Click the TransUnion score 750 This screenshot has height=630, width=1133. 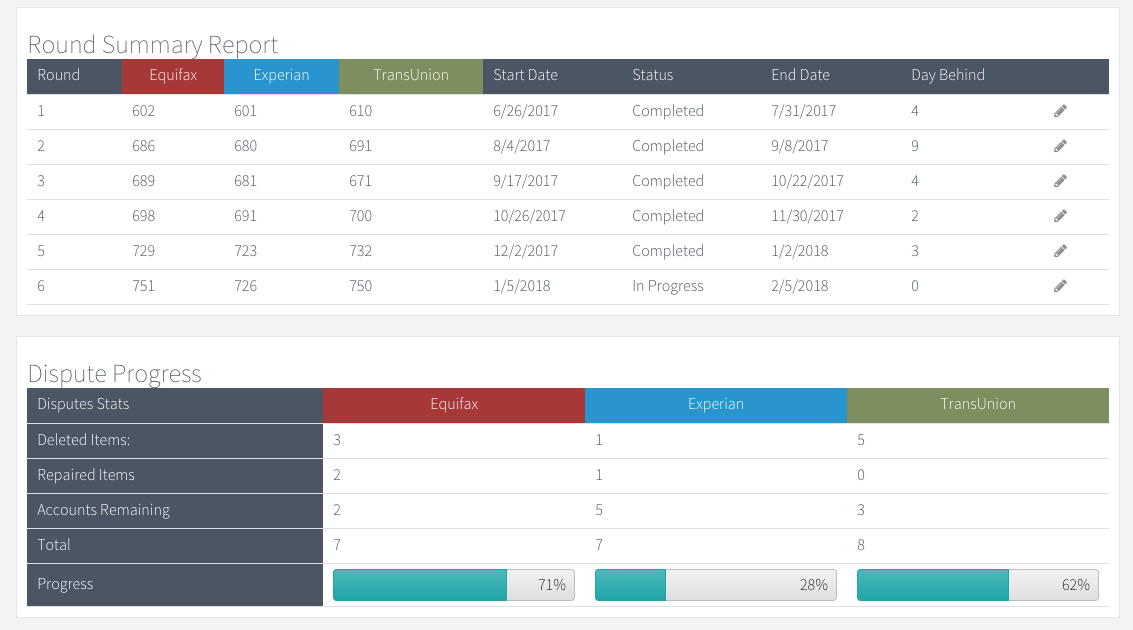click(x=361, y=286)
